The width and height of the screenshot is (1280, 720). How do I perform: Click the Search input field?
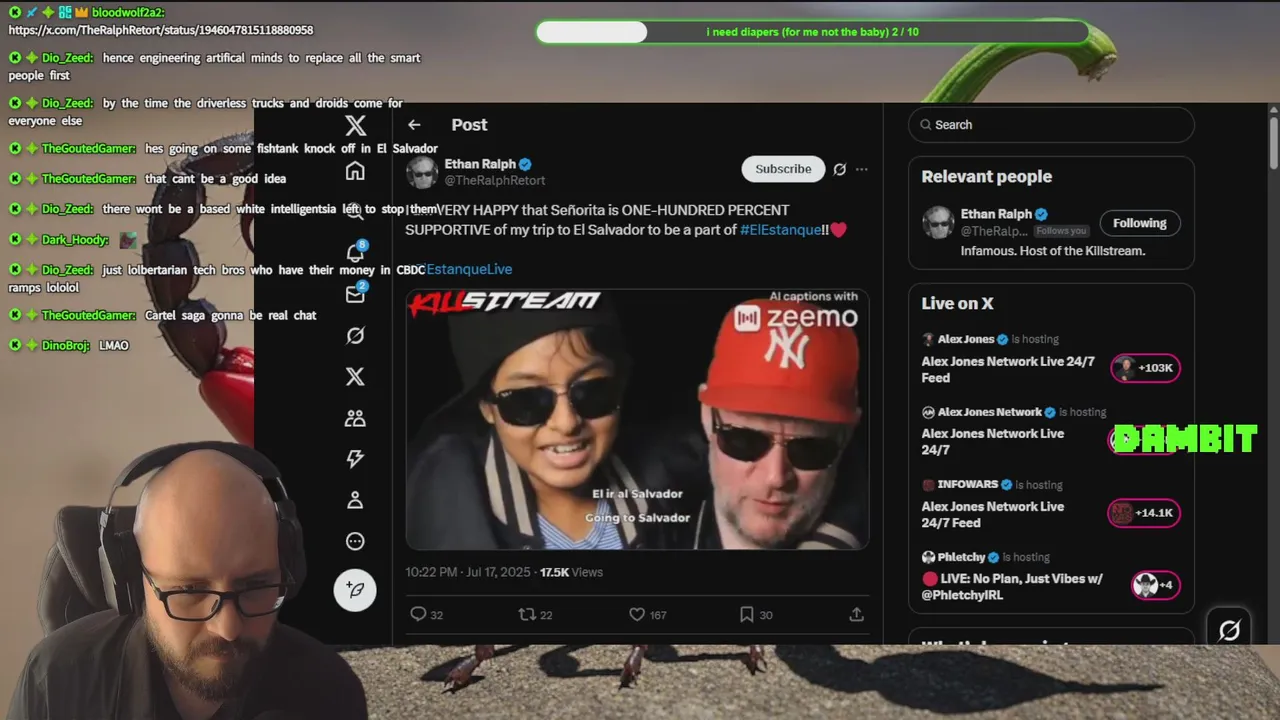click(x=1051, y=125)
